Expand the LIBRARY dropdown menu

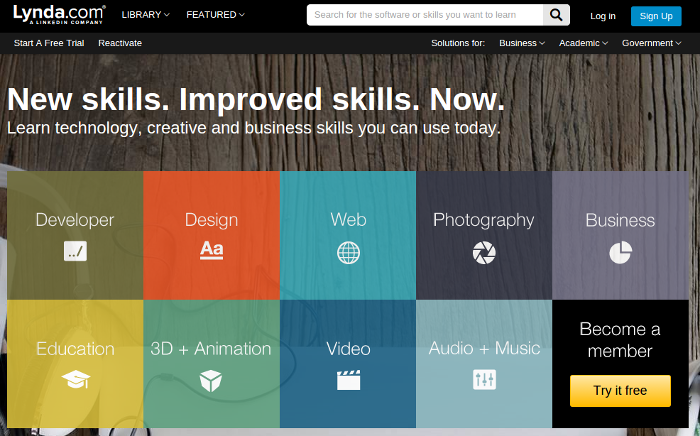tap(145, 15)
